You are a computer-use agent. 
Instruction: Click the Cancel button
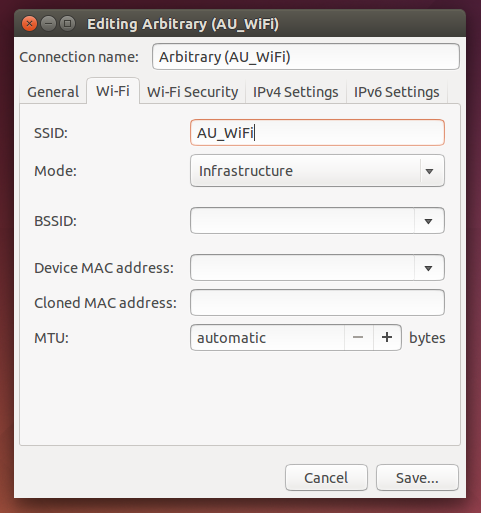point(326,478)
